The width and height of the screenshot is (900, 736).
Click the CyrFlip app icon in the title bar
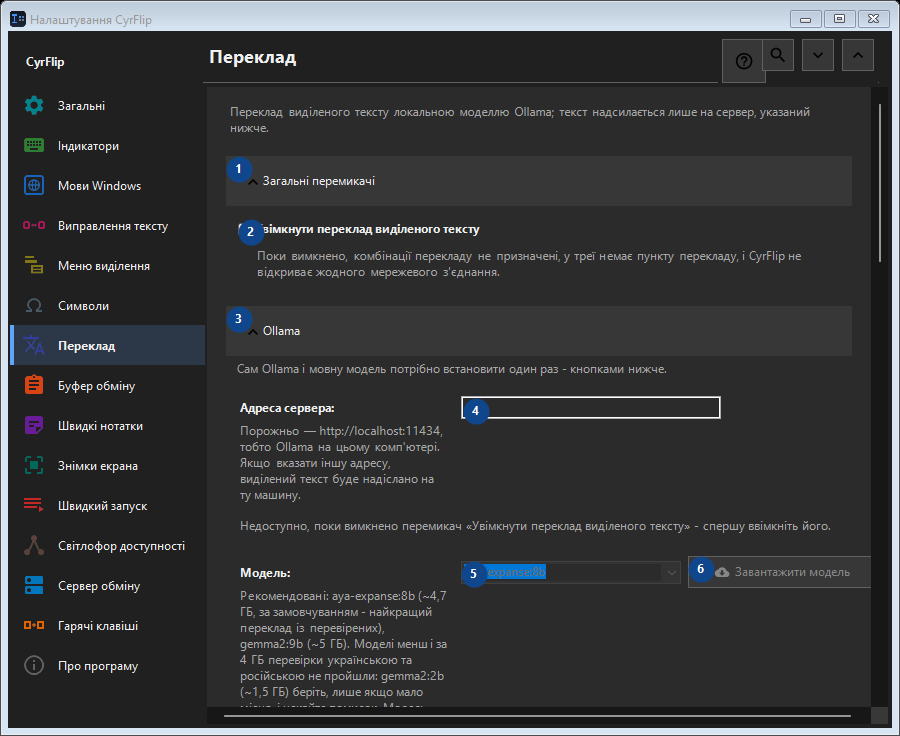tap(18, 19)
